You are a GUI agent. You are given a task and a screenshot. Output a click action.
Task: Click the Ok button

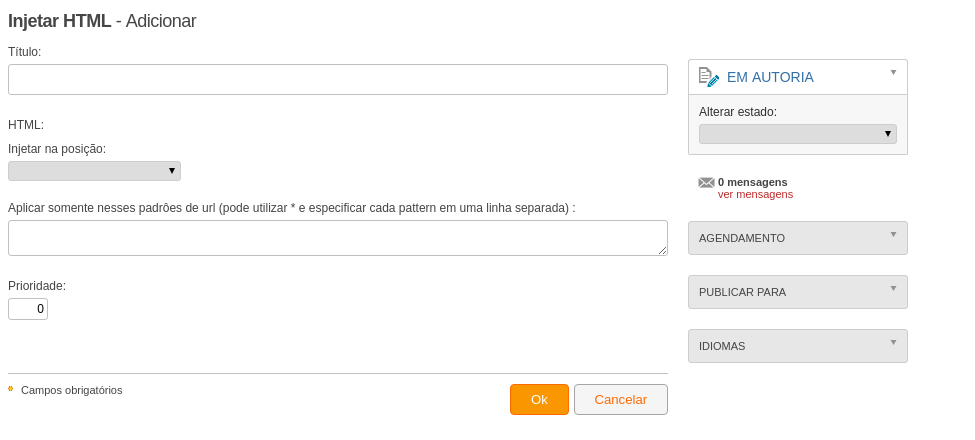pos(539,400)
